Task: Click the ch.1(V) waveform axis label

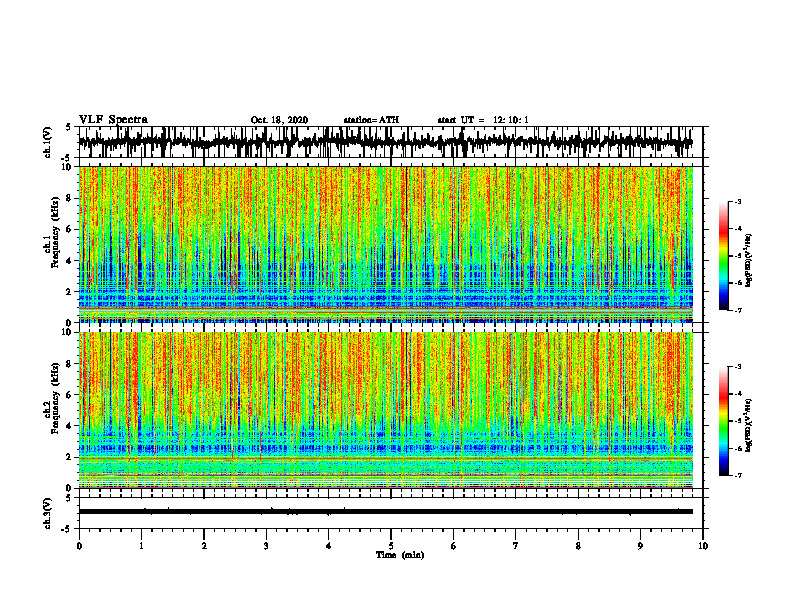Action: tap(48, 142)
